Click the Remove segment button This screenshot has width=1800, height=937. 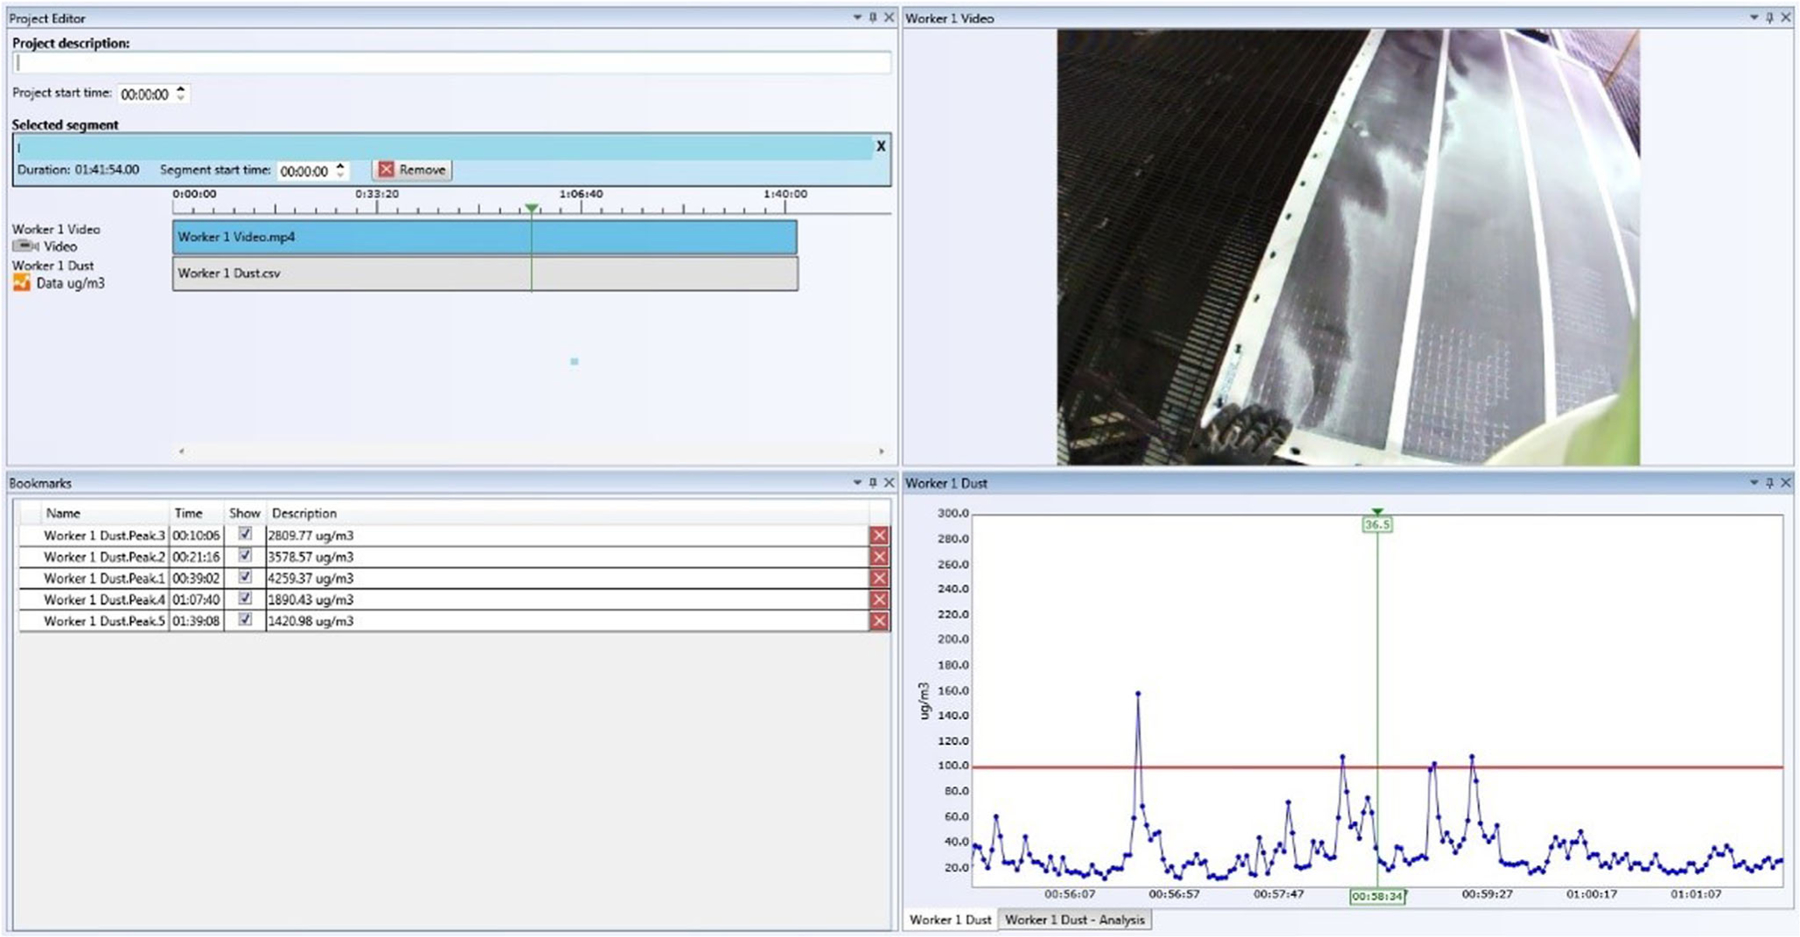[412, 170]
